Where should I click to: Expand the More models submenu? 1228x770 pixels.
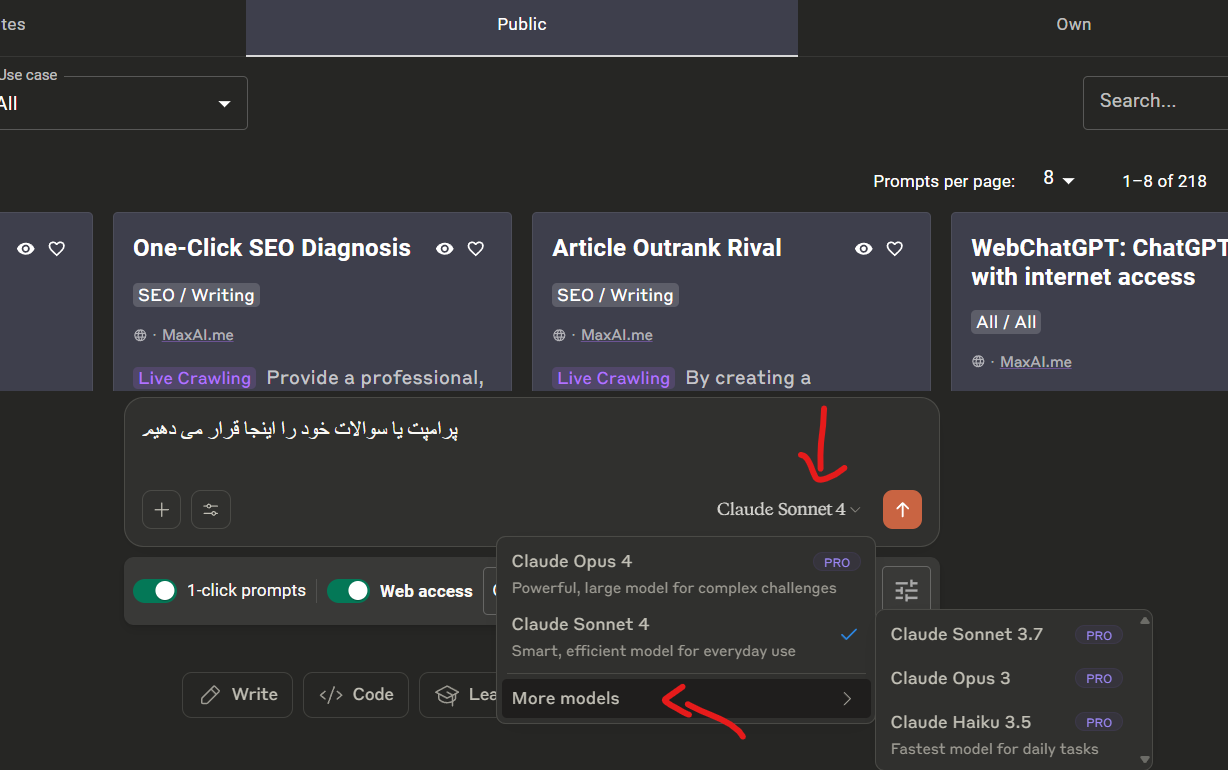coord(686,698)
